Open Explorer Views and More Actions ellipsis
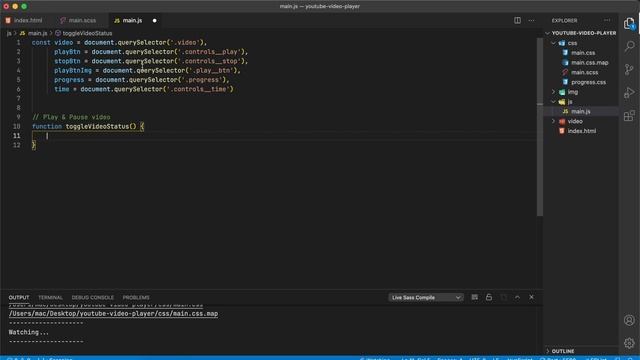The width and height of the screenshot is (640, 360). [x=607, y=20]
